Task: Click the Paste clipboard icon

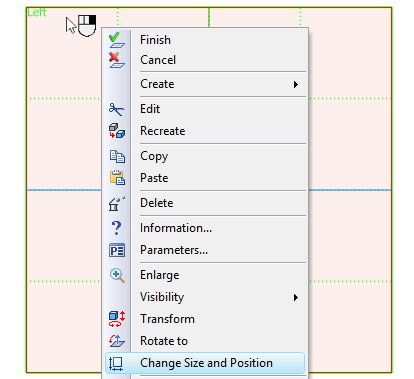Action: tap(117, 178)
